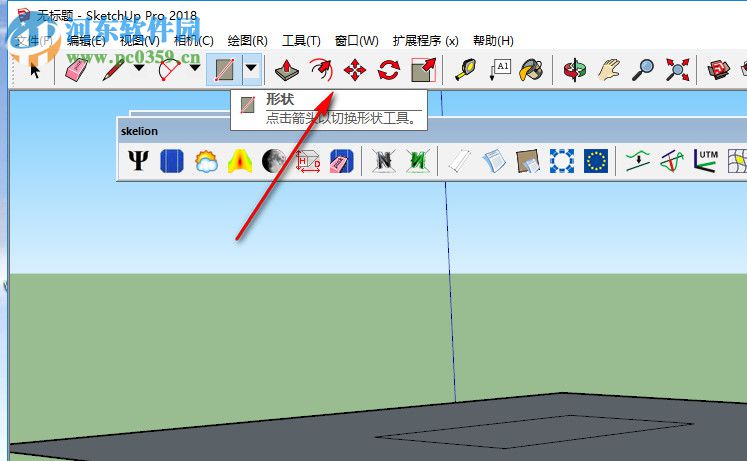This screenshot has height=461, width=747.
Task: Pick the Eraser tool
Action: point(76,70)
